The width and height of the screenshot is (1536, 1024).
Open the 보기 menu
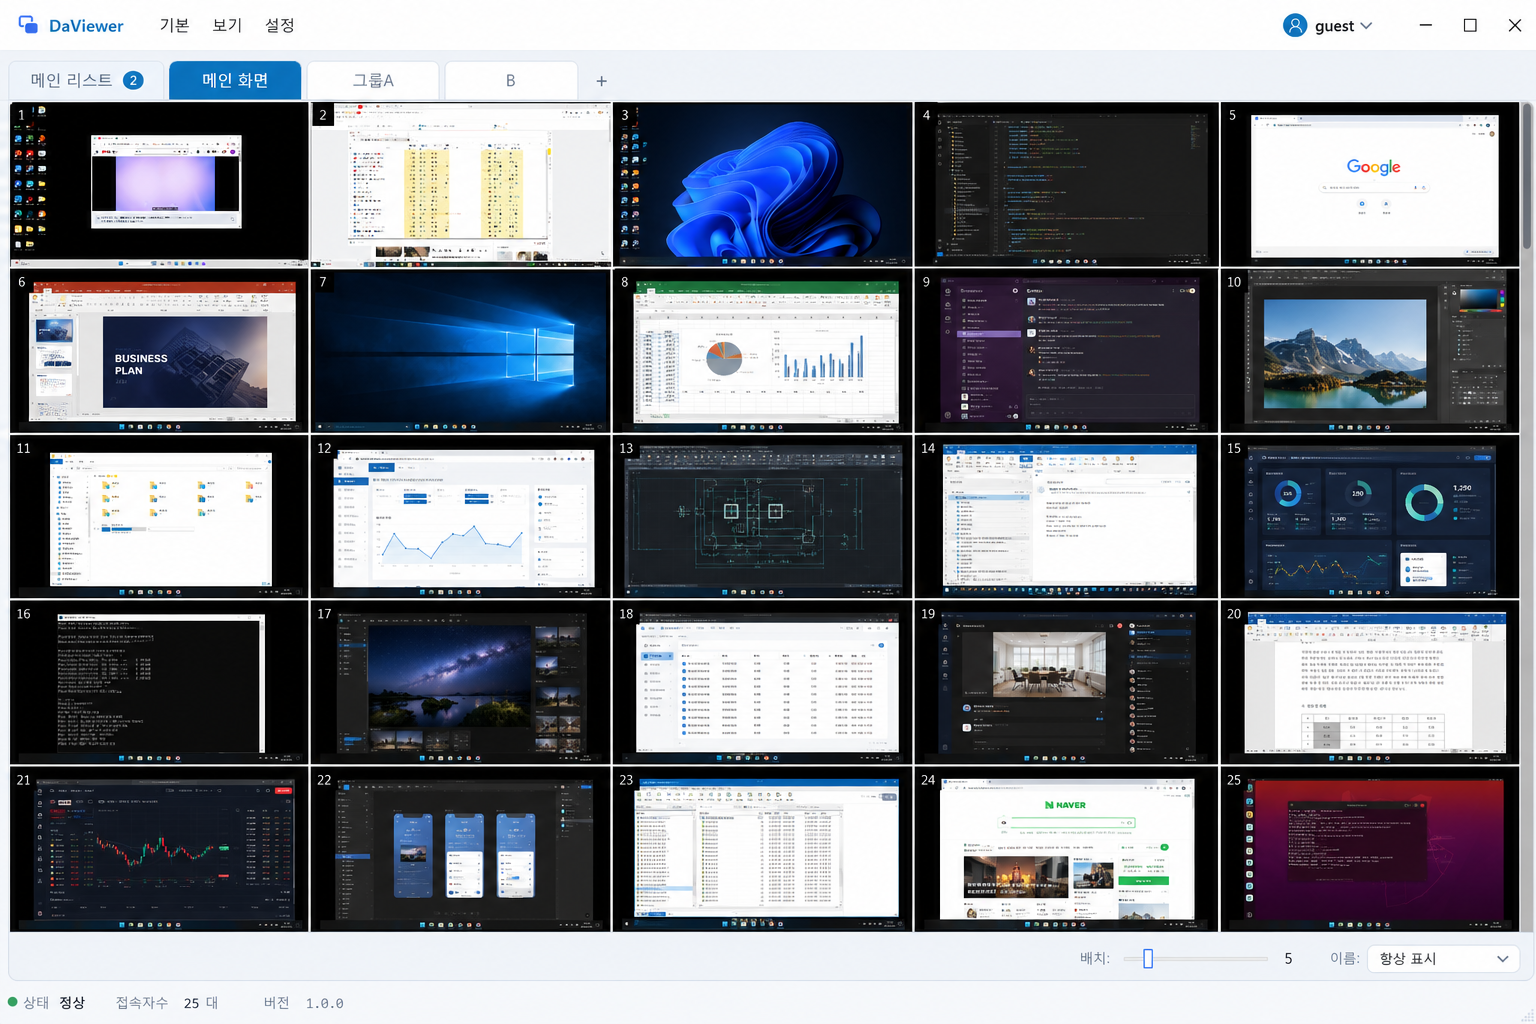[x=227, y=25]
